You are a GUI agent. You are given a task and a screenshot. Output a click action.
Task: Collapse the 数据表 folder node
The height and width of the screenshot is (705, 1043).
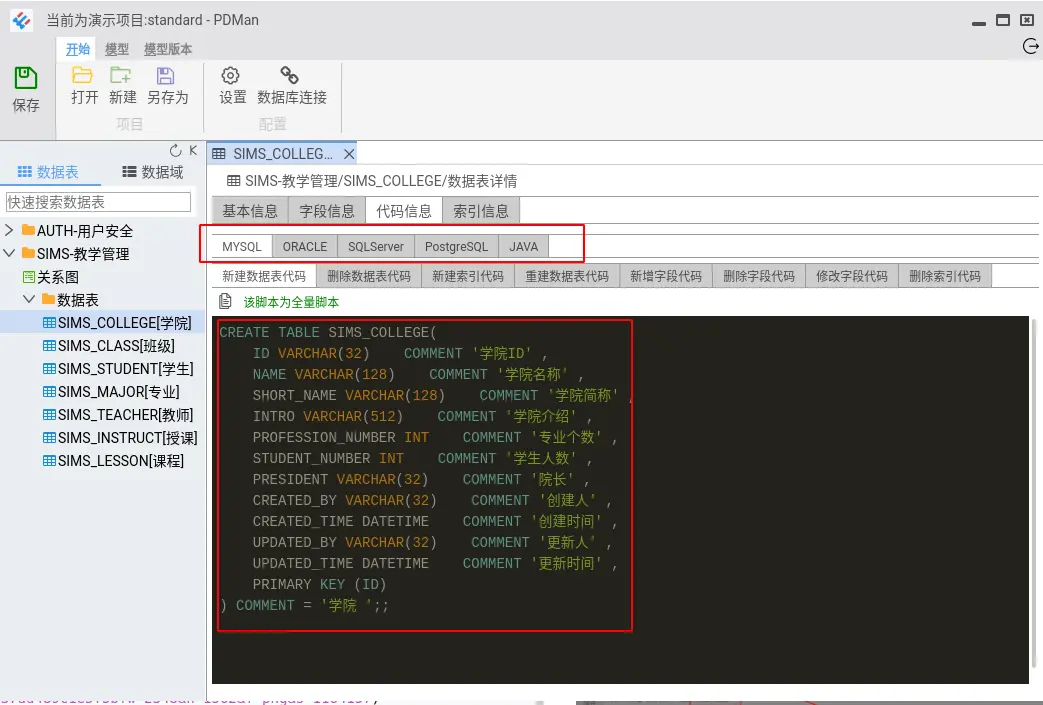[x=29, y=299]
